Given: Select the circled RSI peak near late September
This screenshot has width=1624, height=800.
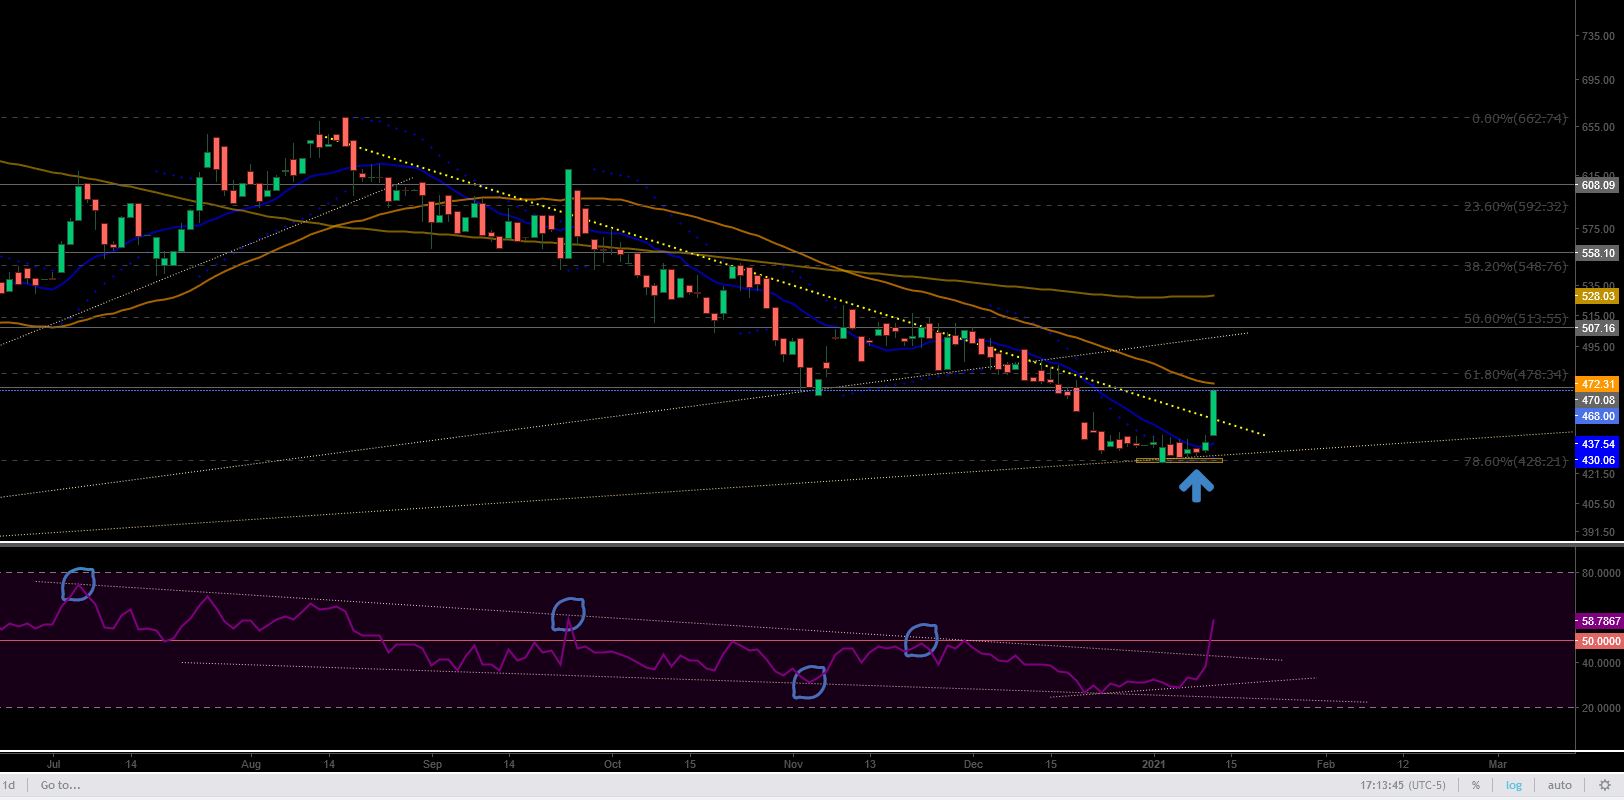Looking at the screenshot, I should tap(568, 614).
